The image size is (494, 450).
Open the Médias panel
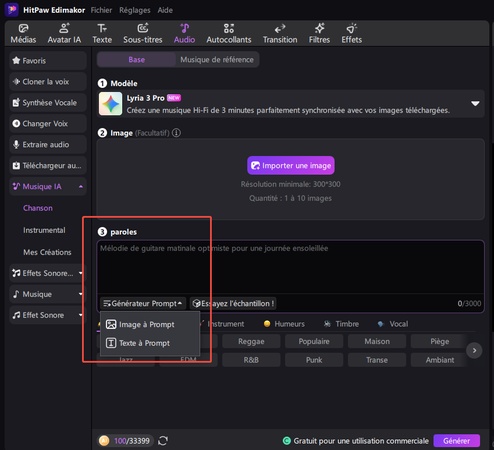[x=23, y=34]
